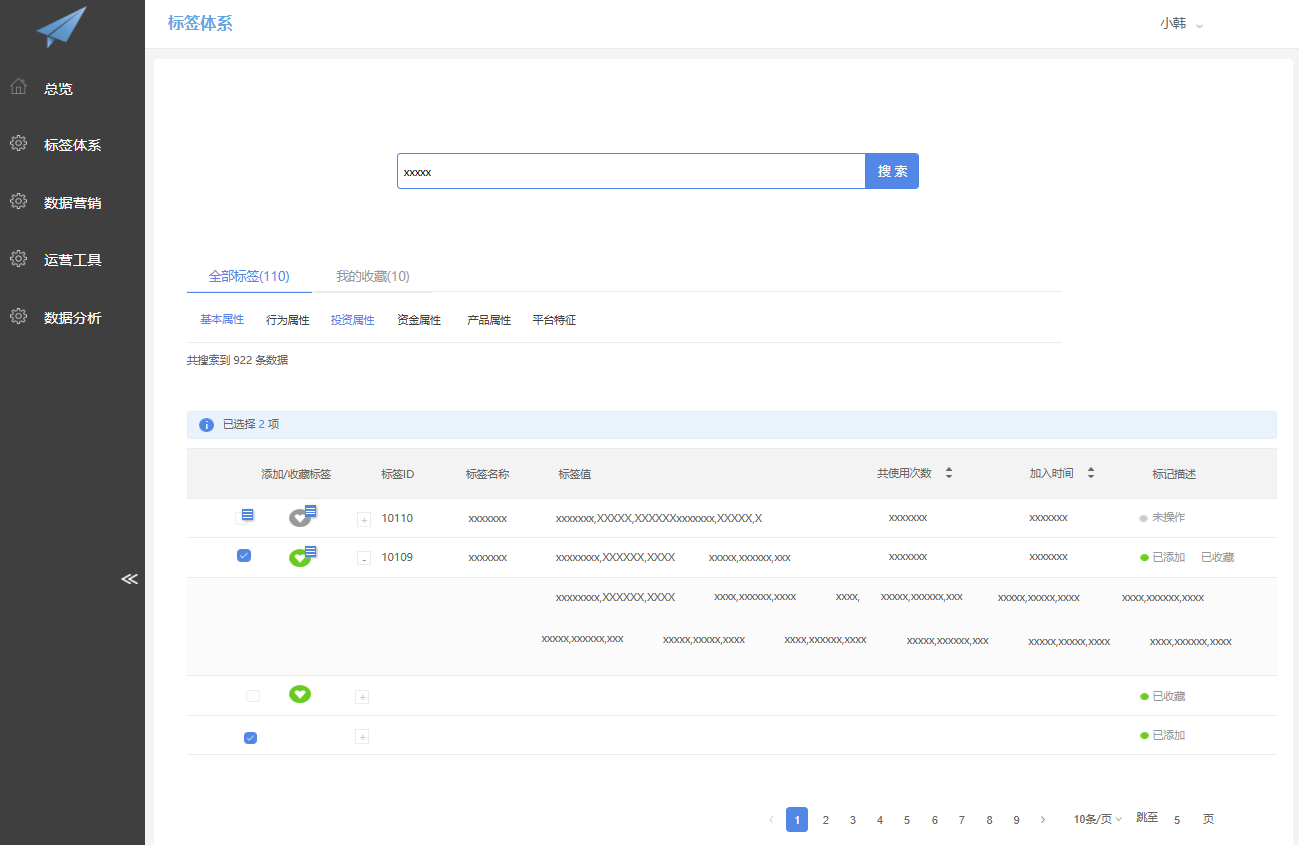The width and height of the screenshot is (1299, 845).
Task: Open 数据分析 in sidebar menu
Action: 72,318
